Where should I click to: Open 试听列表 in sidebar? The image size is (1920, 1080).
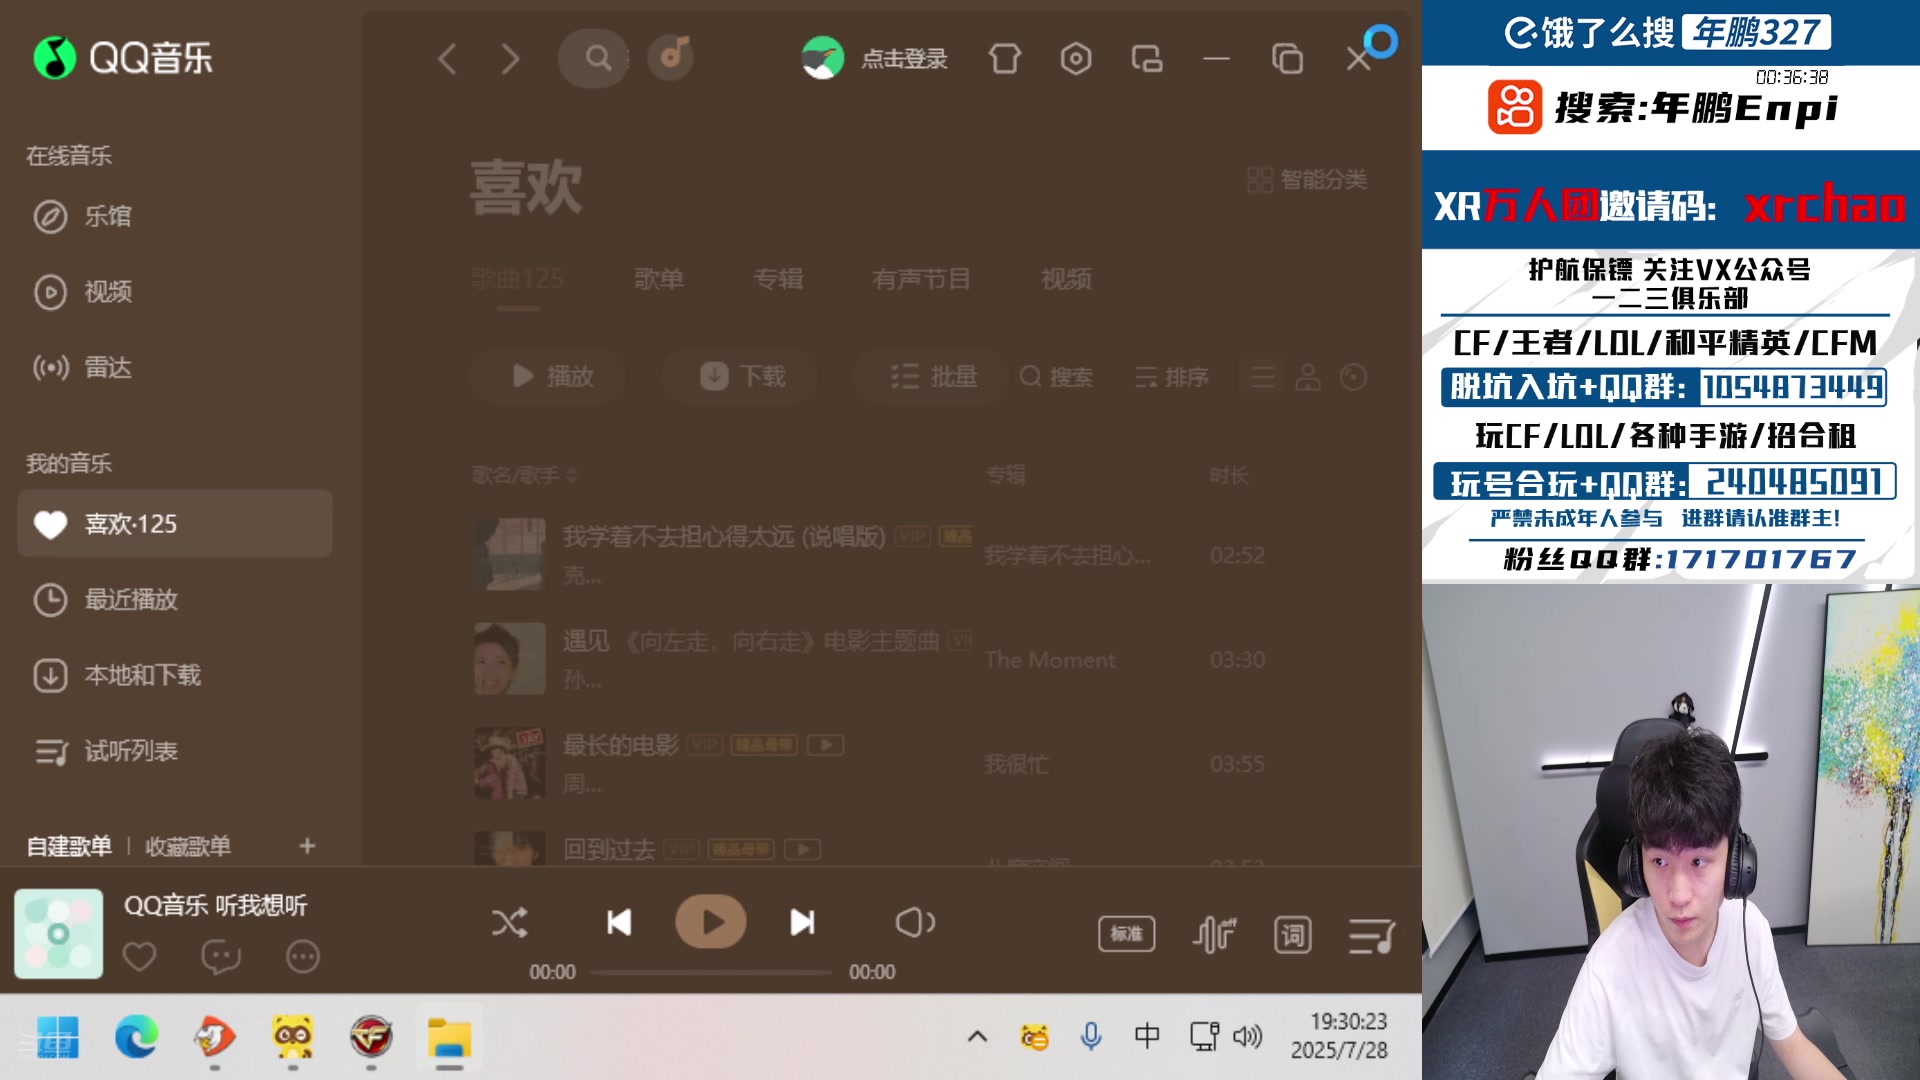(105, 752)
